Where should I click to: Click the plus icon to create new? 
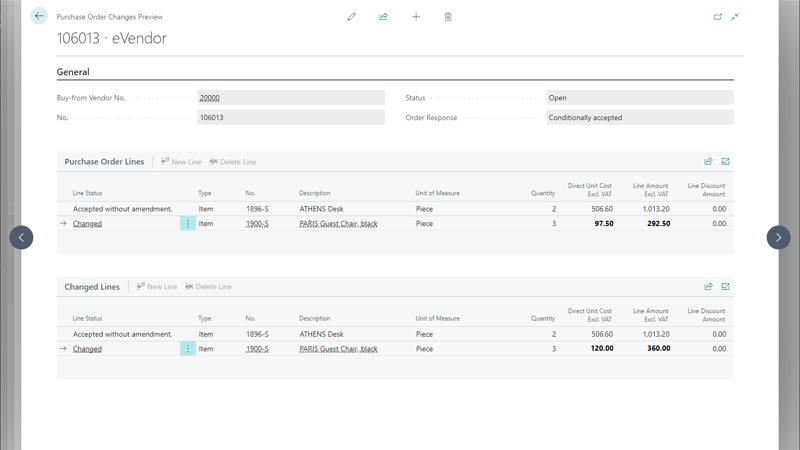[x=416, y=17]
